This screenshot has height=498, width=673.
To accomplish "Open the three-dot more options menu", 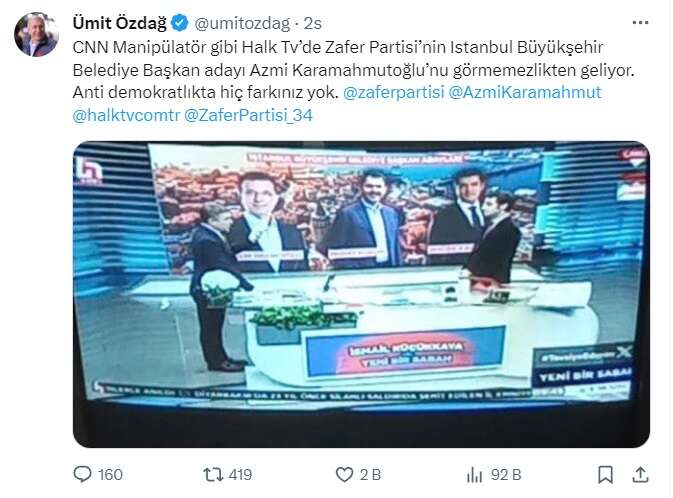I will pyautogui.click(x=640, y=22).
